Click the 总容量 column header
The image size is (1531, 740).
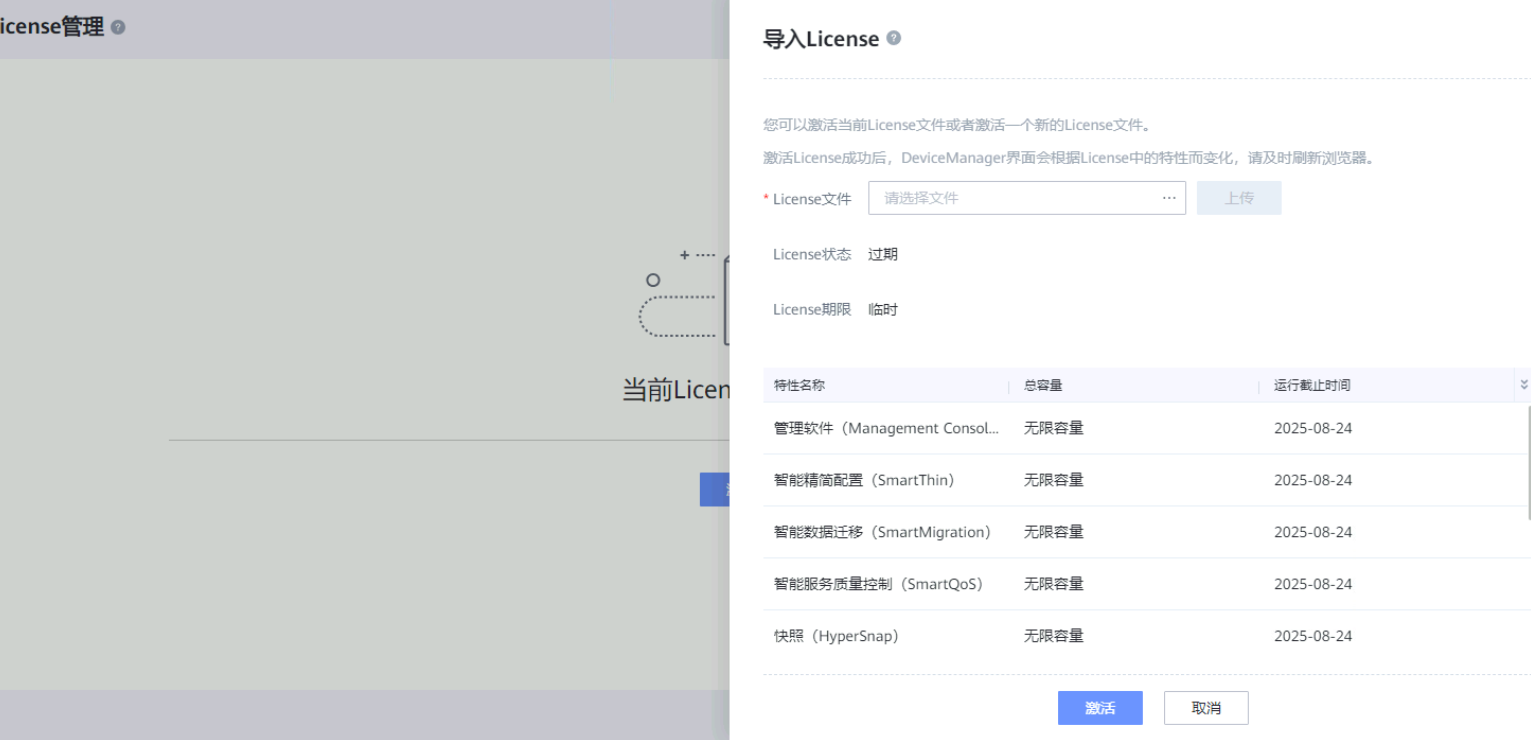tap(1043, 386)
